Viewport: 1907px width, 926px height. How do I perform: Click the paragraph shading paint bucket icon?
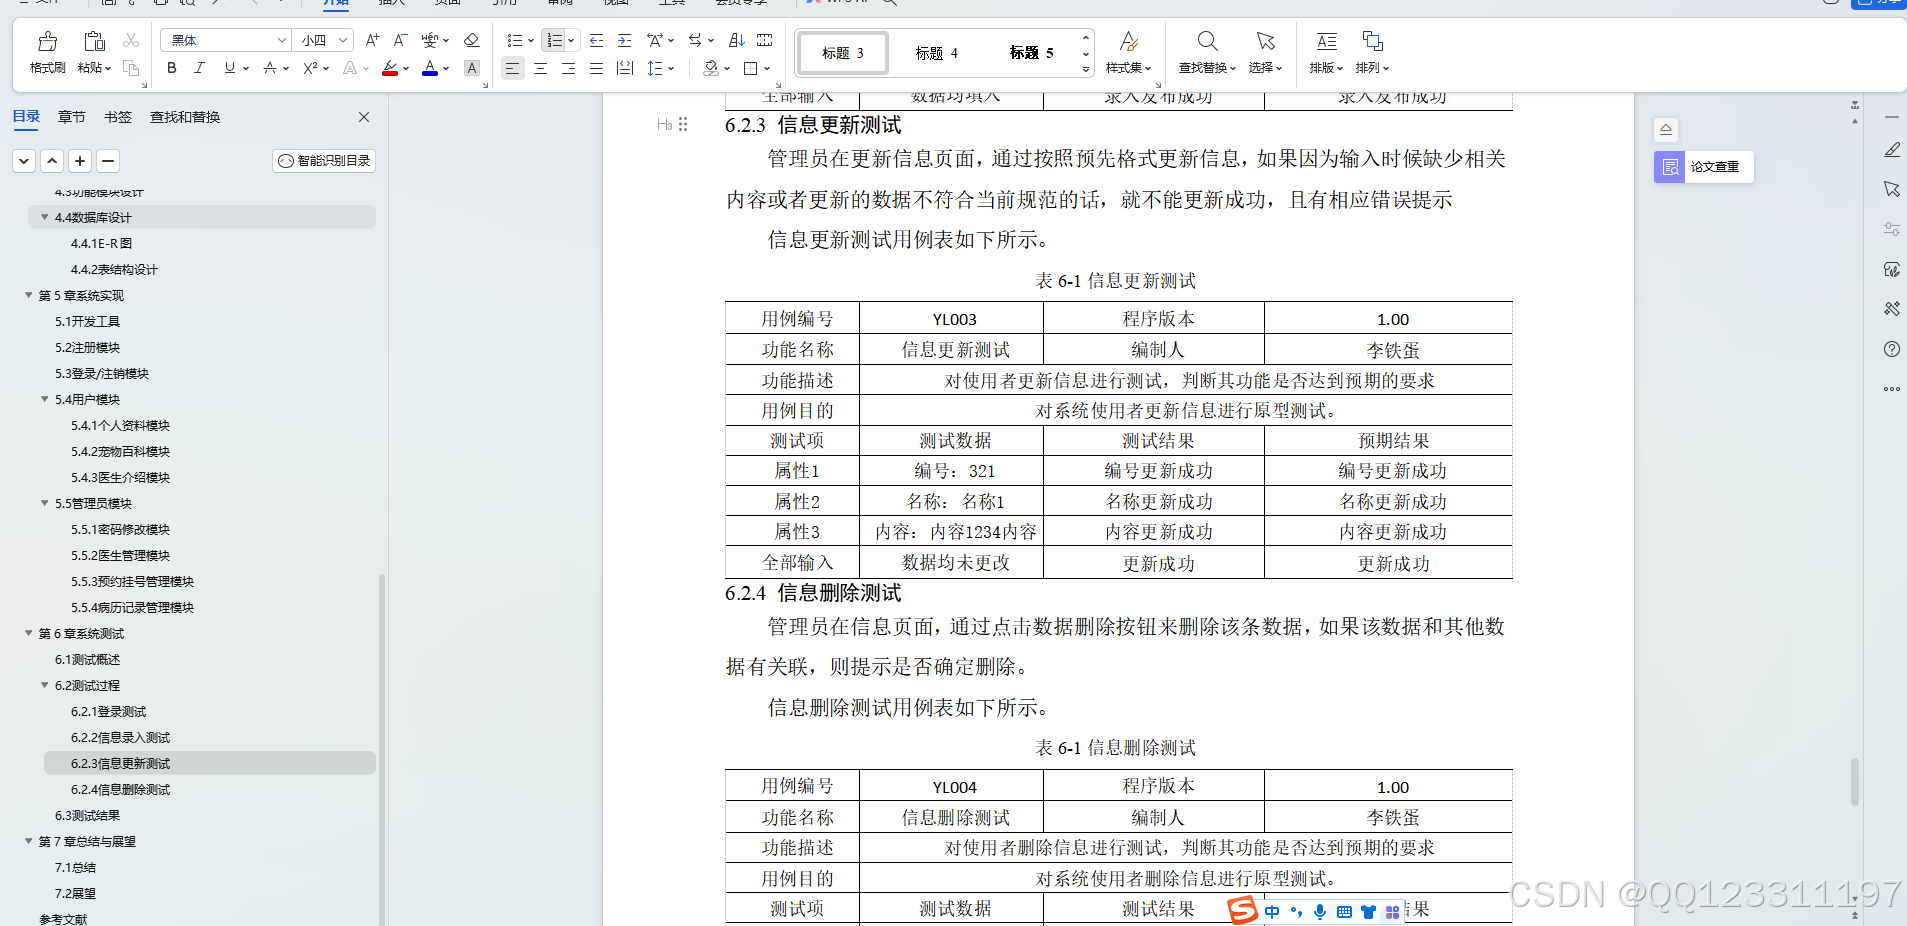coord(710,68)
